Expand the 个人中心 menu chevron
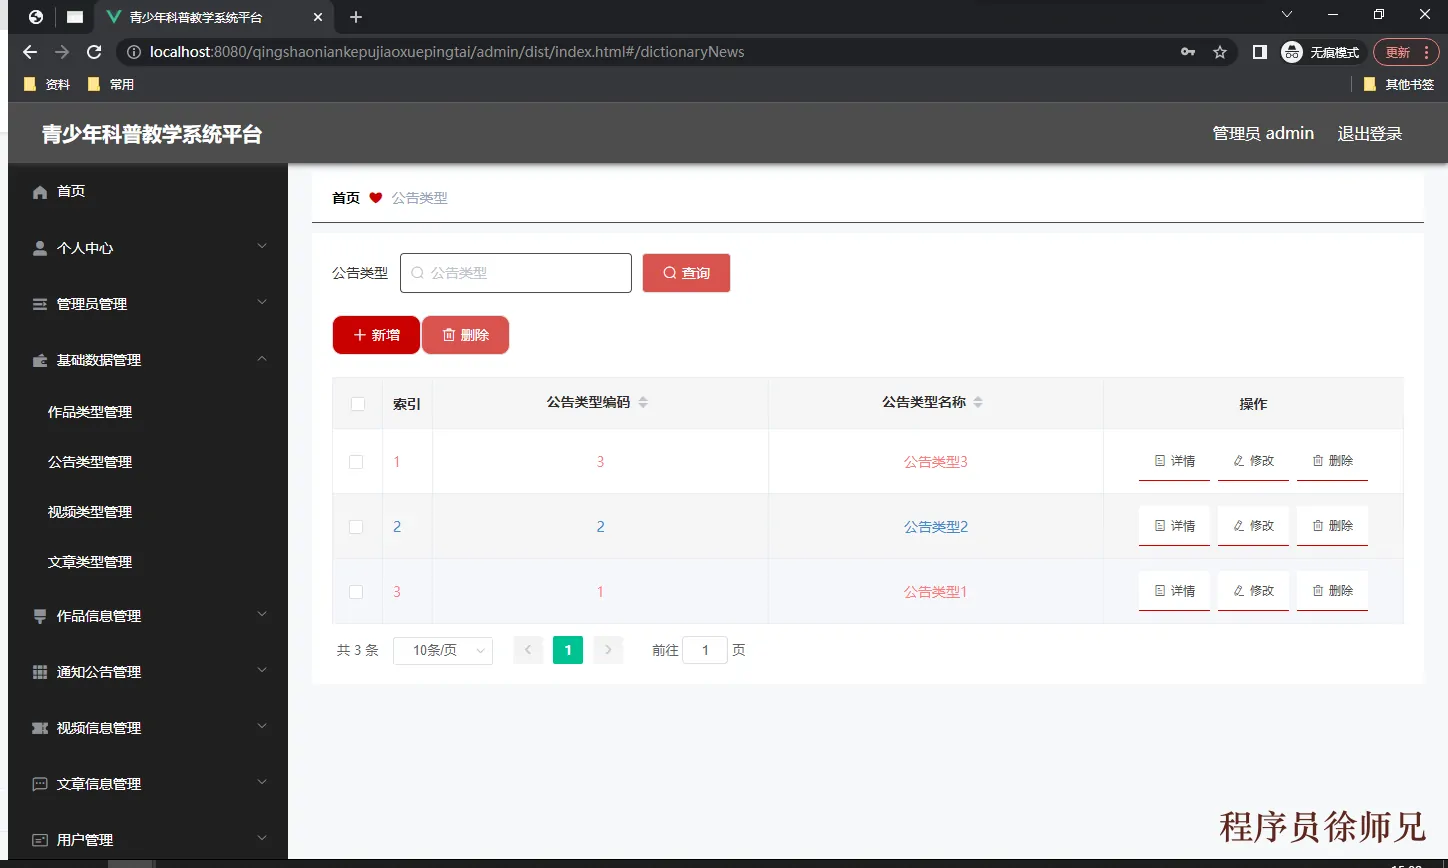 [262, 247]
